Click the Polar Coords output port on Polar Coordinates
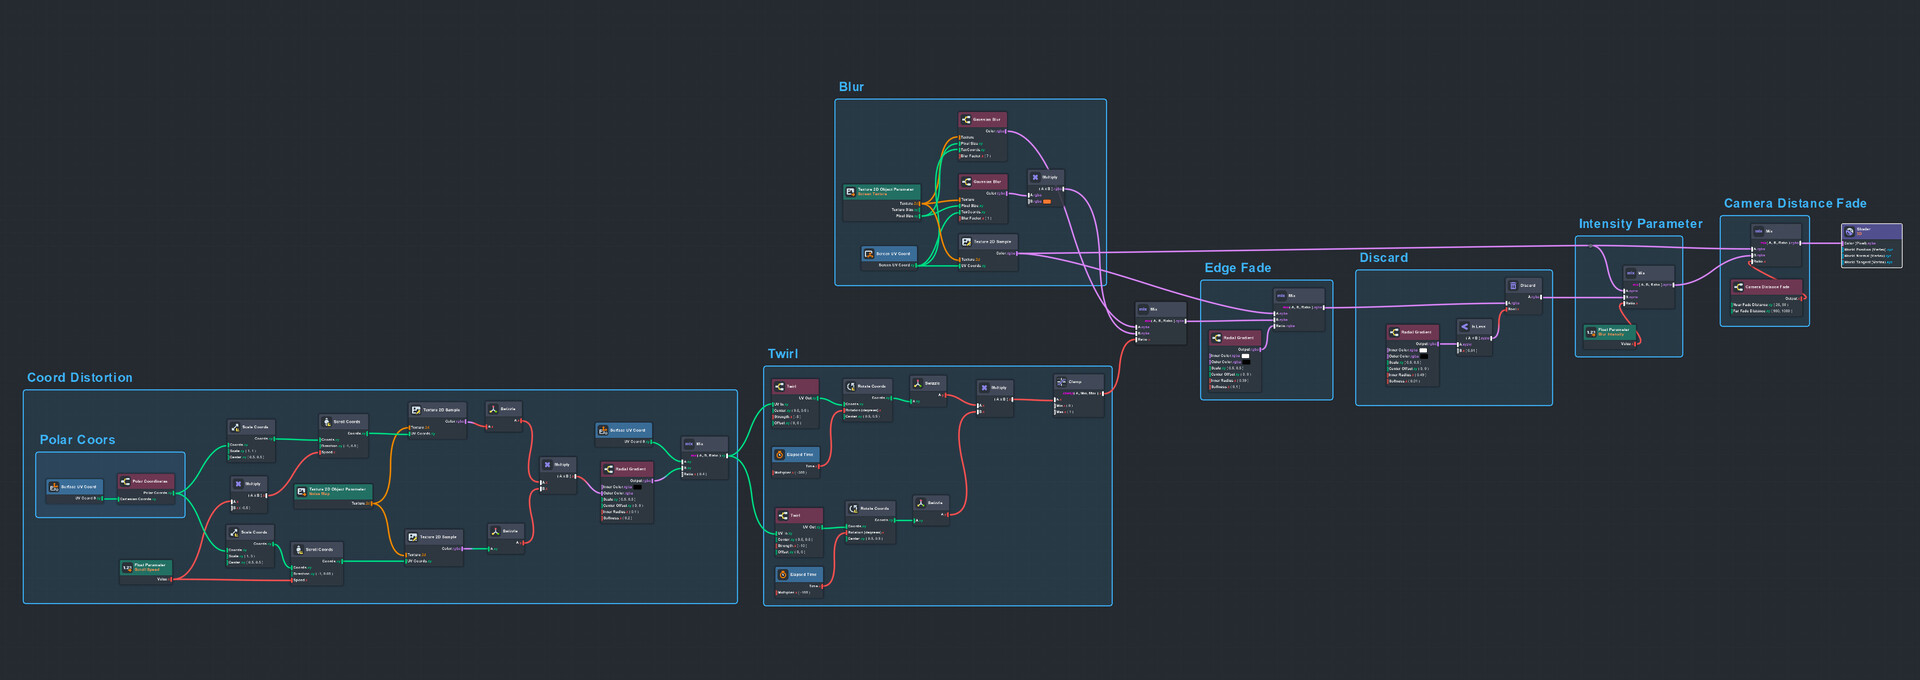1920x680 pixels. click(x=172, y=493)
